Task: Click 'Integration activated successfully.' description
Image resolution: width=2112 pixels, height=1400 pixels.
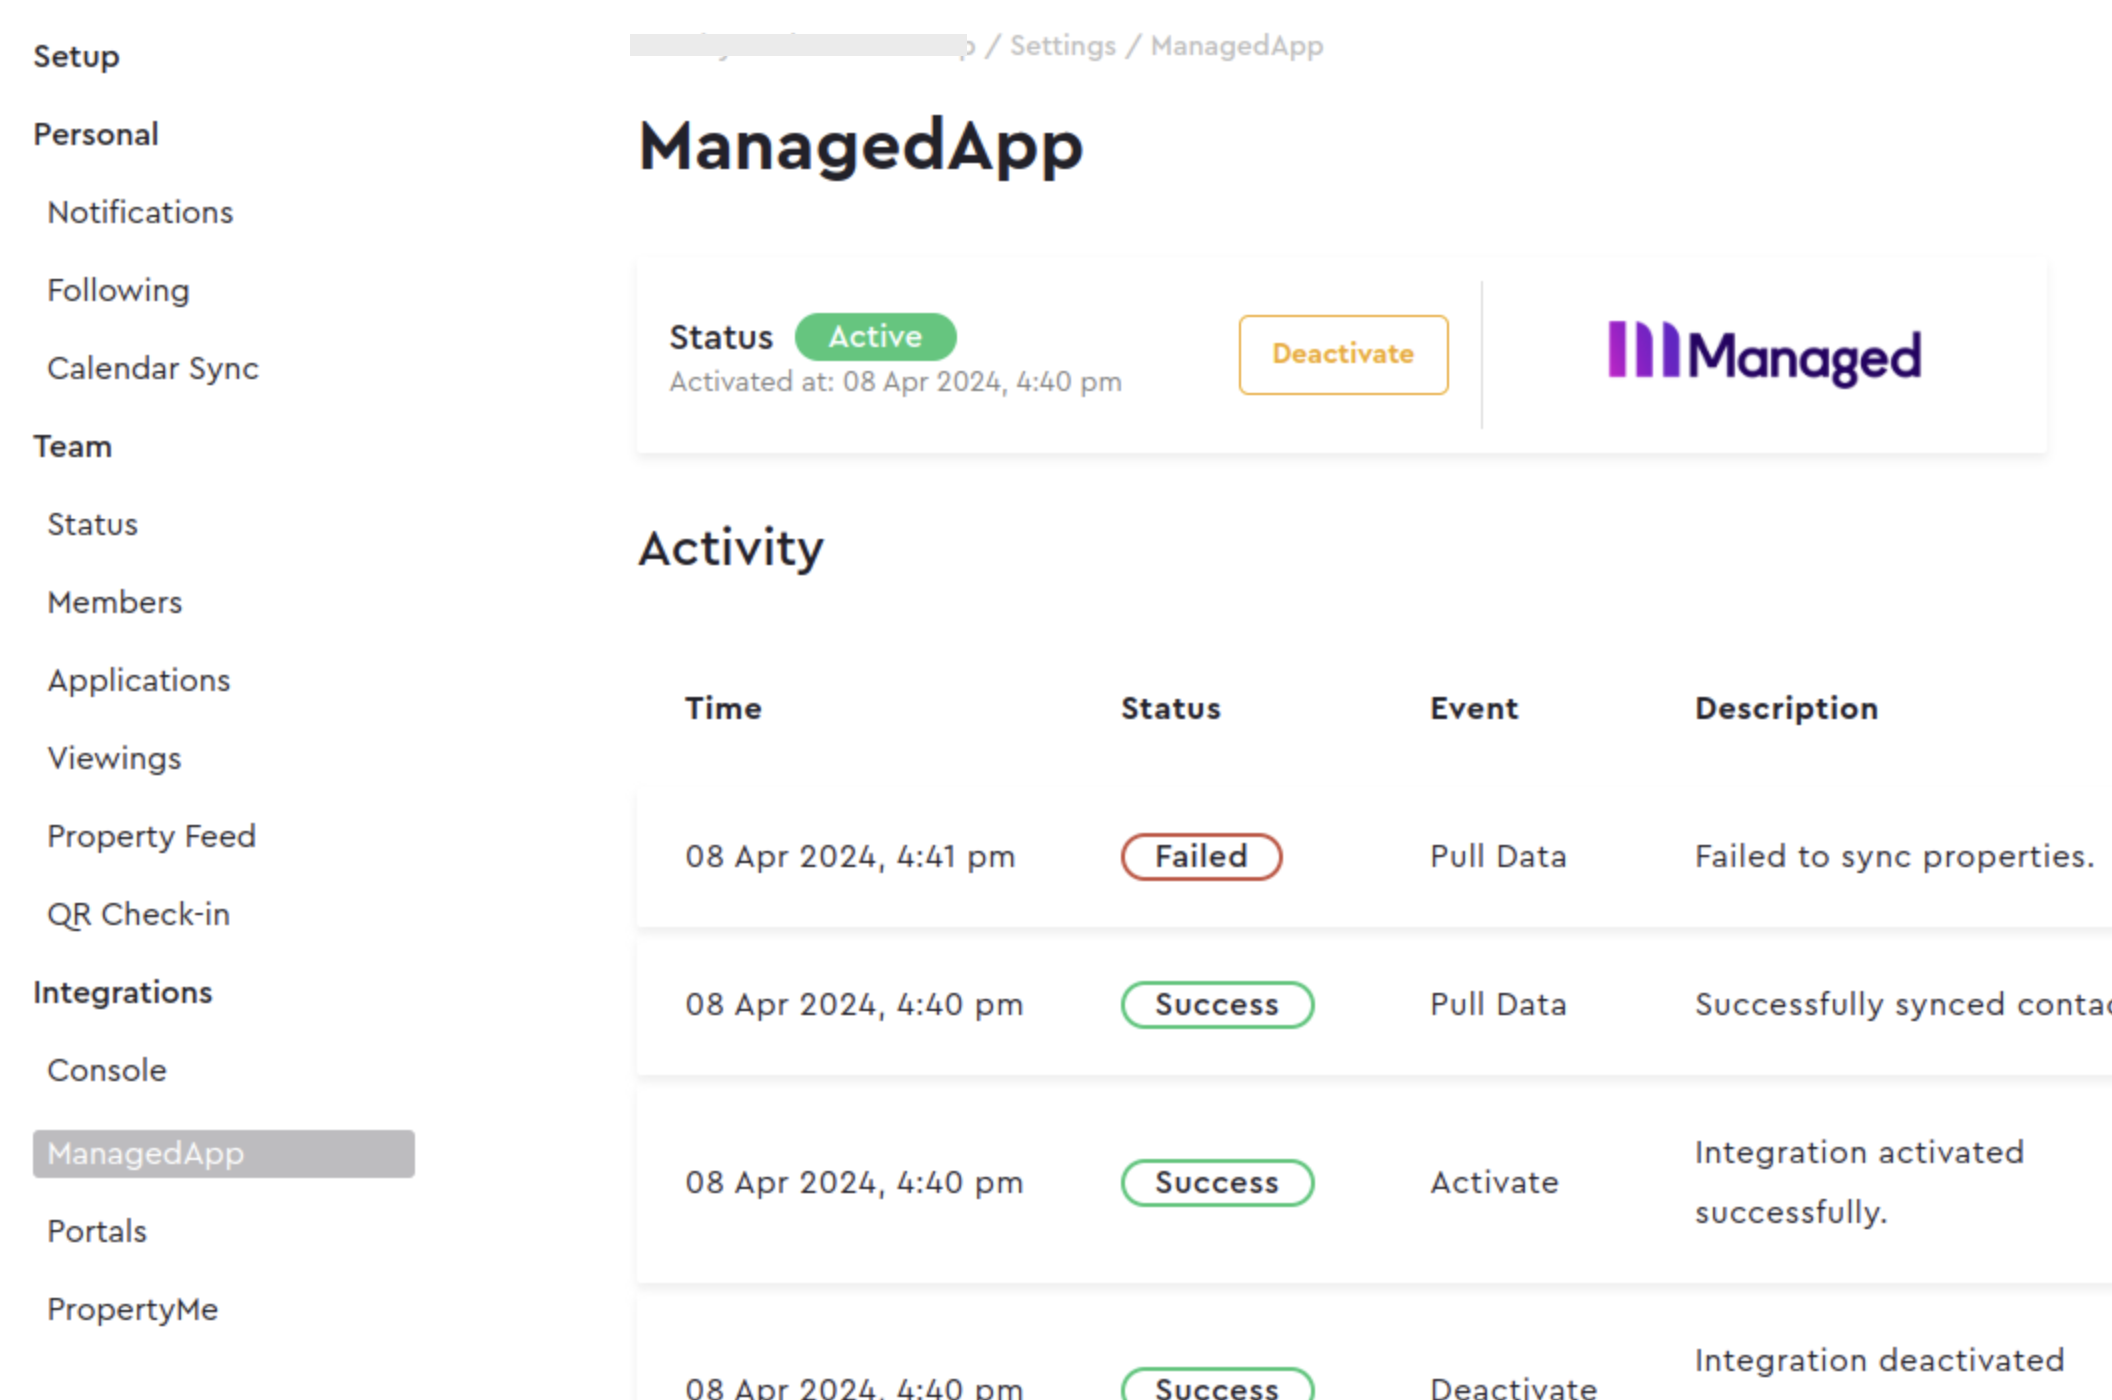Action: click(x=1859, y=1182)
